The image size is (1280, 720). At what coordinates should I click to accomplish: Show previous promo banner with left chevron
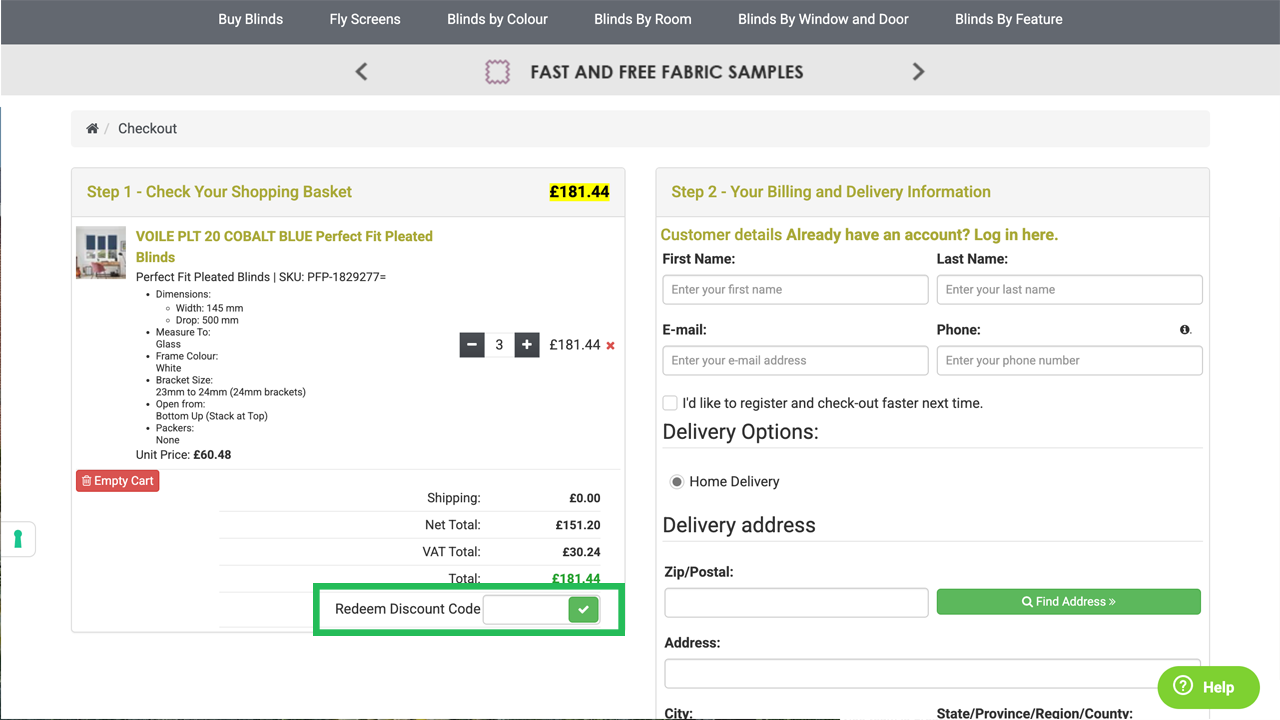click(x=362, y=72)
